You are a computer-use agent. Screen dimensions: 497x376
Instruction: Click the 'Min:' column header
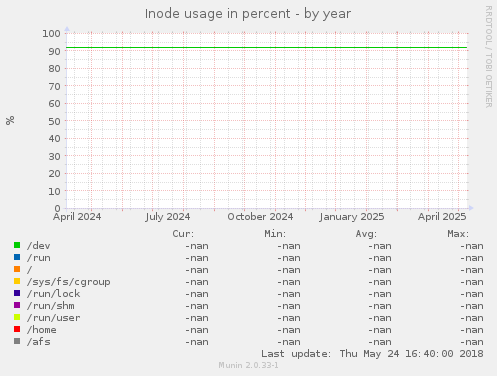tap(275, 234)
